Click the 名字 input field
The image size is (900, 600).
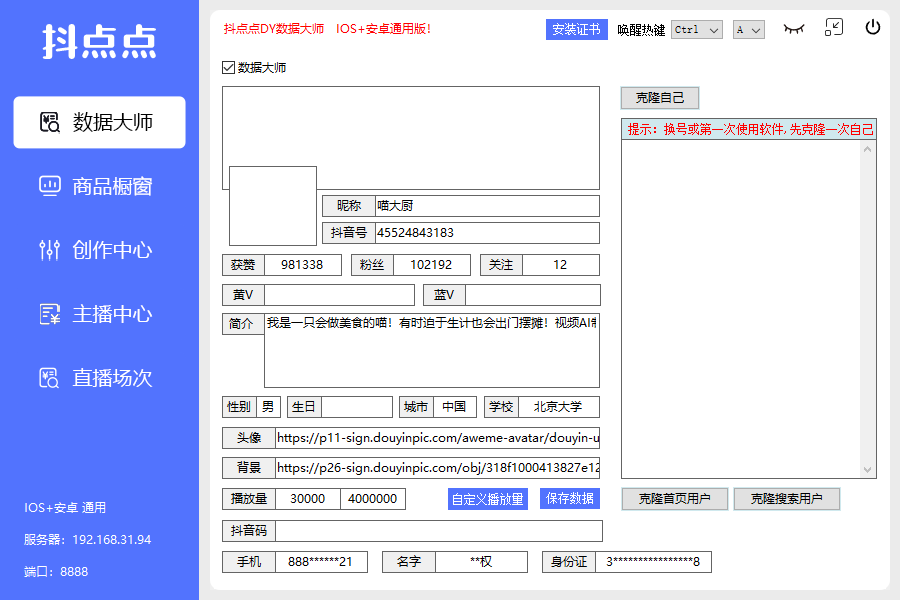[482, 562]
